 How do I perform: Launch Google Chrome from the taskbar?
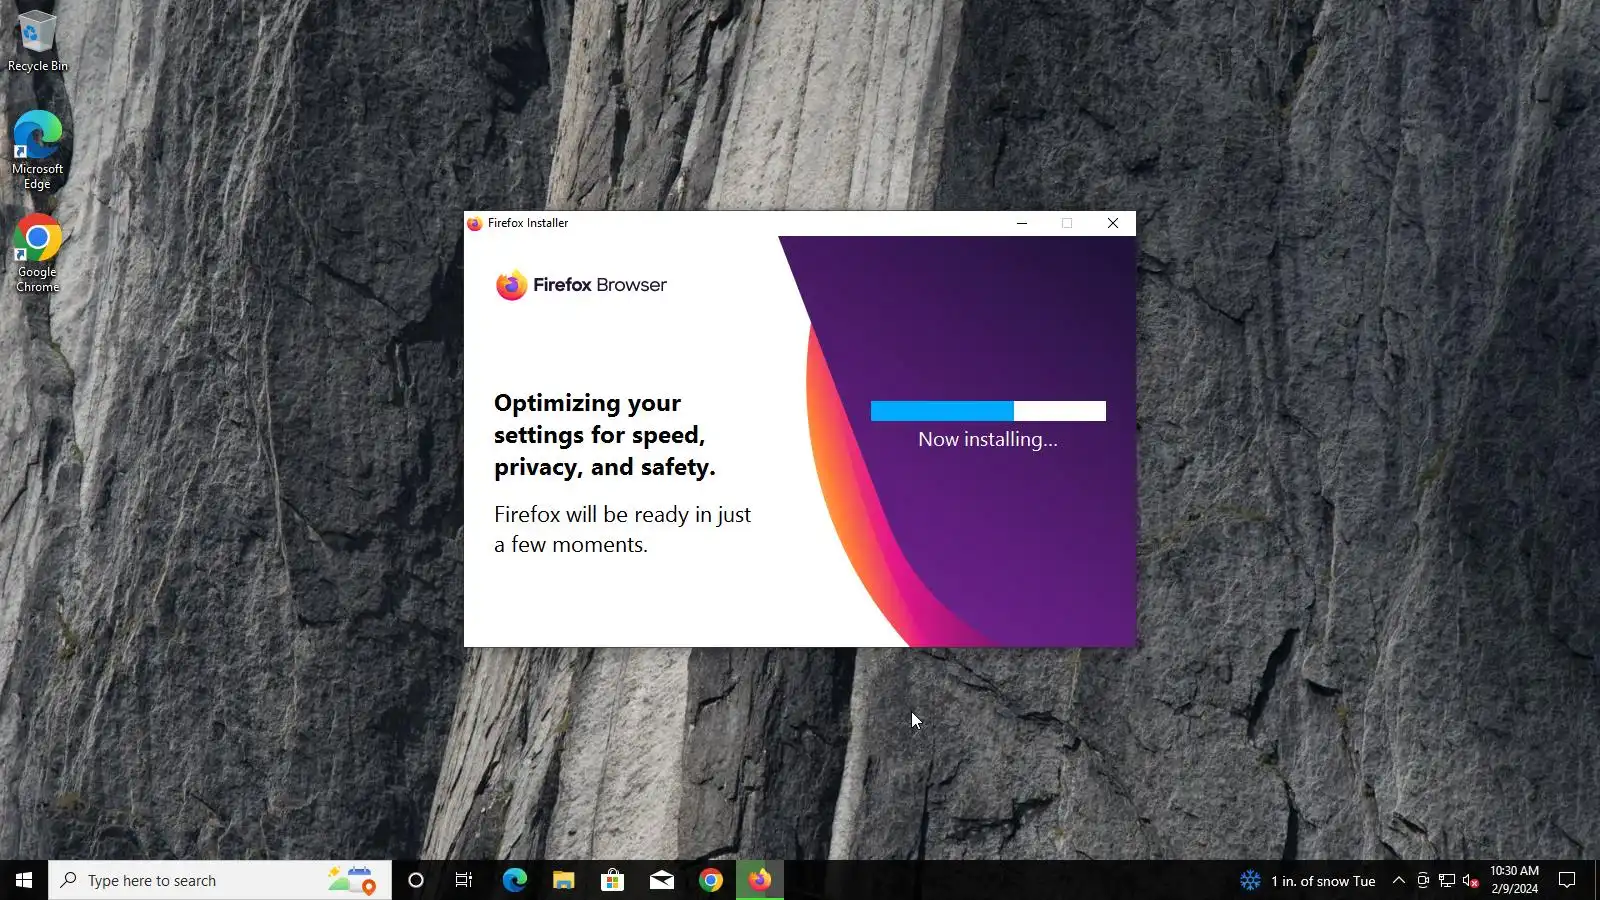(710, 880)
